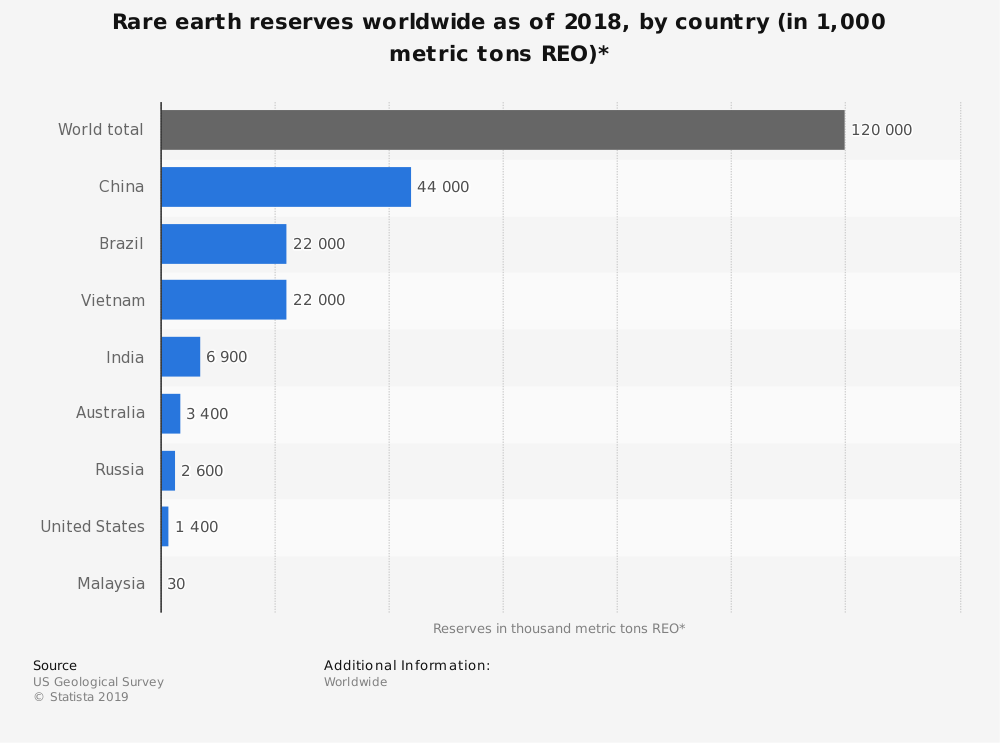
Task: Click the United States bar
Action: pyautogui.click(x=165, y=527)
